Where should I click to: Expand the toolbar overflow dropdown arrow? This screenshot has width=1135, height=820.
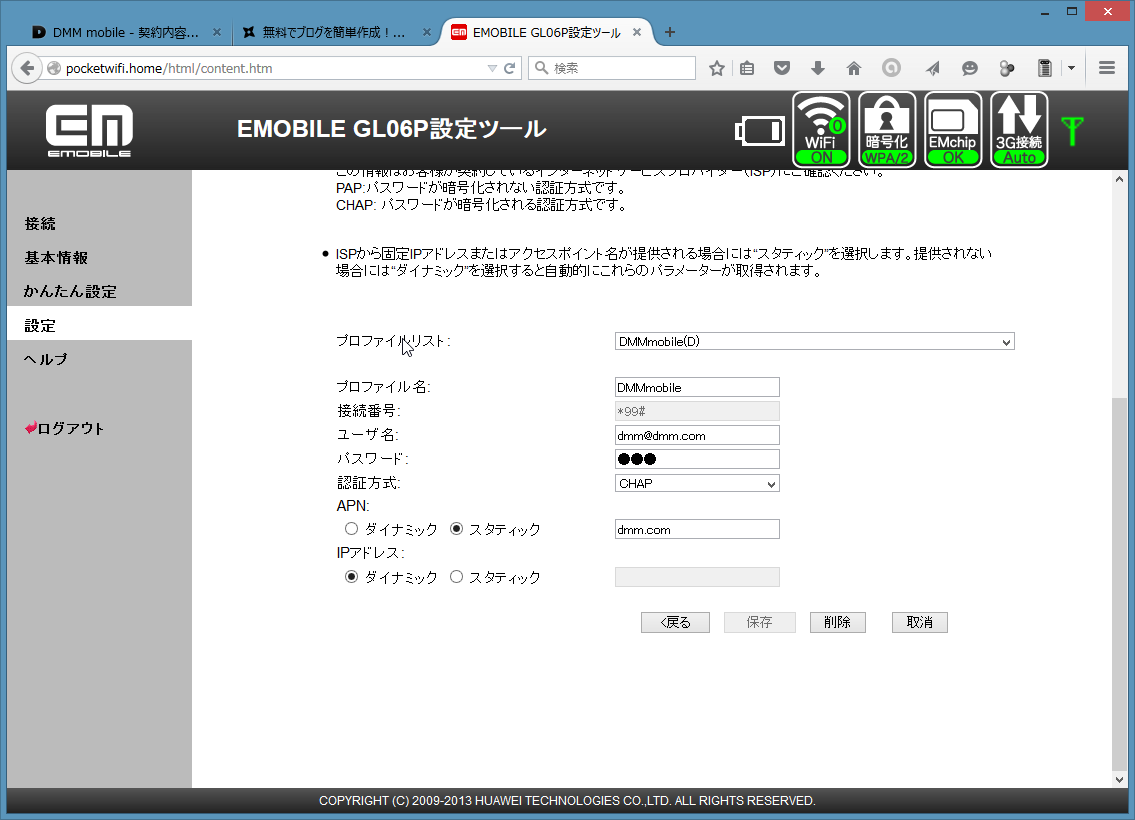point(1071,68)
